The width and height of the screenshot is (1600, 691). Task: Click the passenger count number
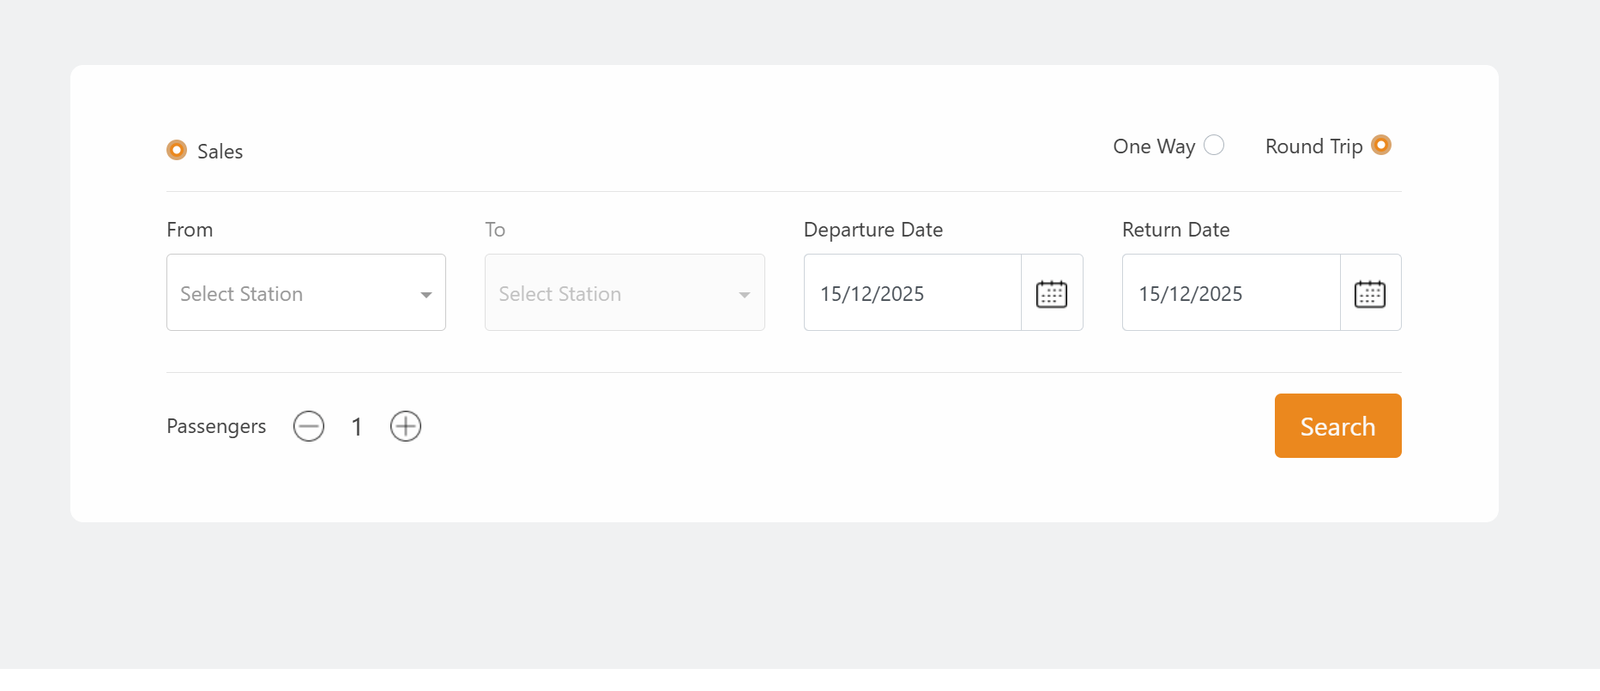pos(357,428)
